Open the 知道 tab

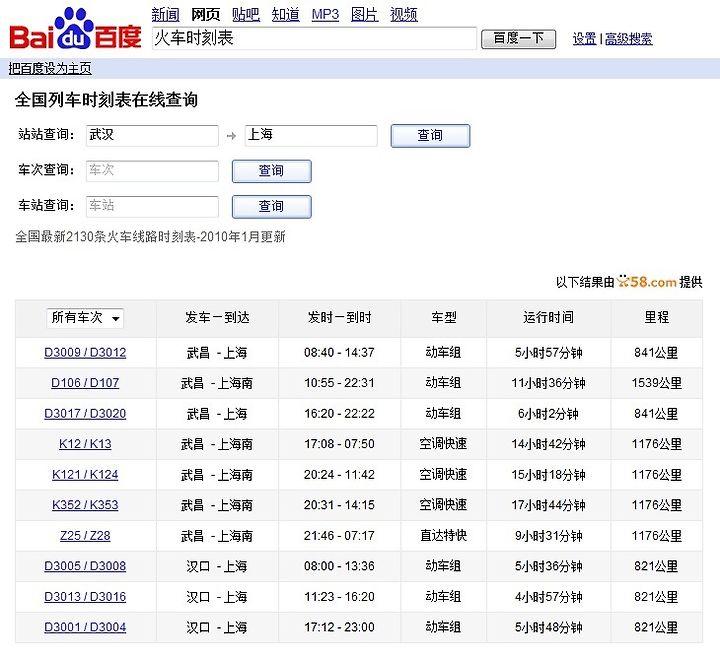pos(285,14)
